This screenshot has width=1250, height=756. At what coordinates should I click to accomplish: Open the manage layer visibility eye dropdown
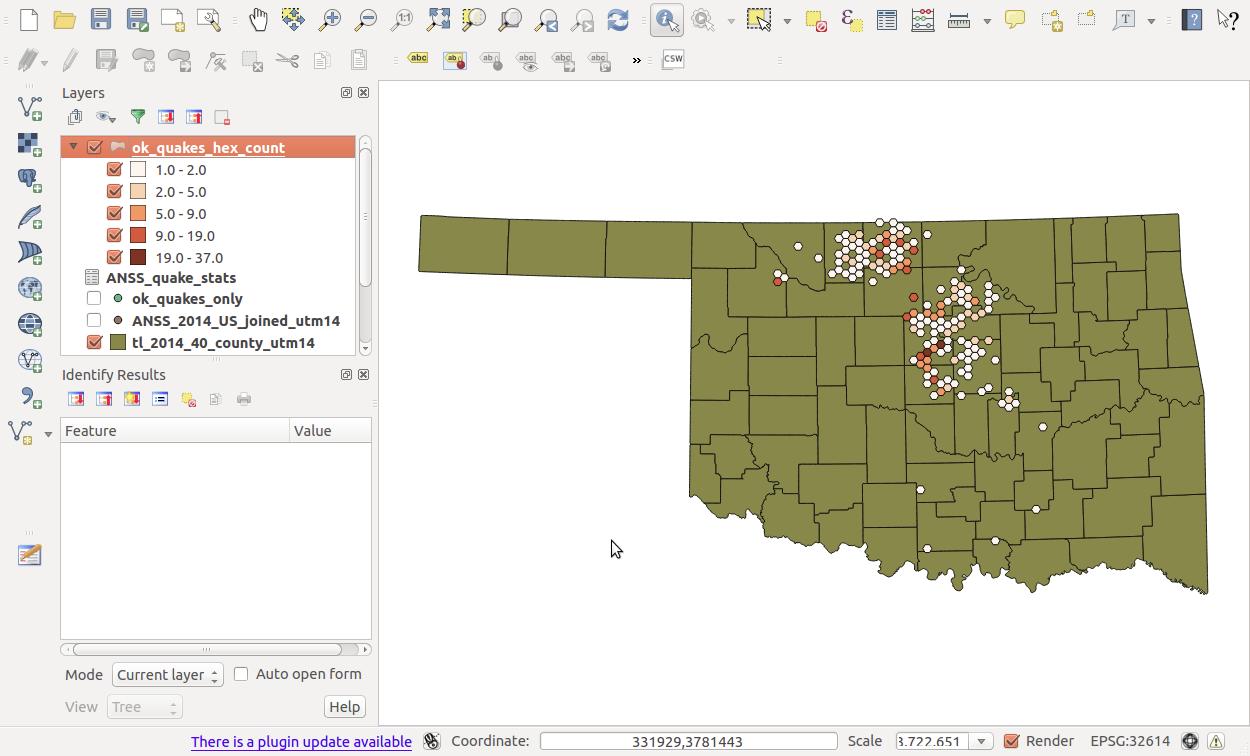click(106, 117)
